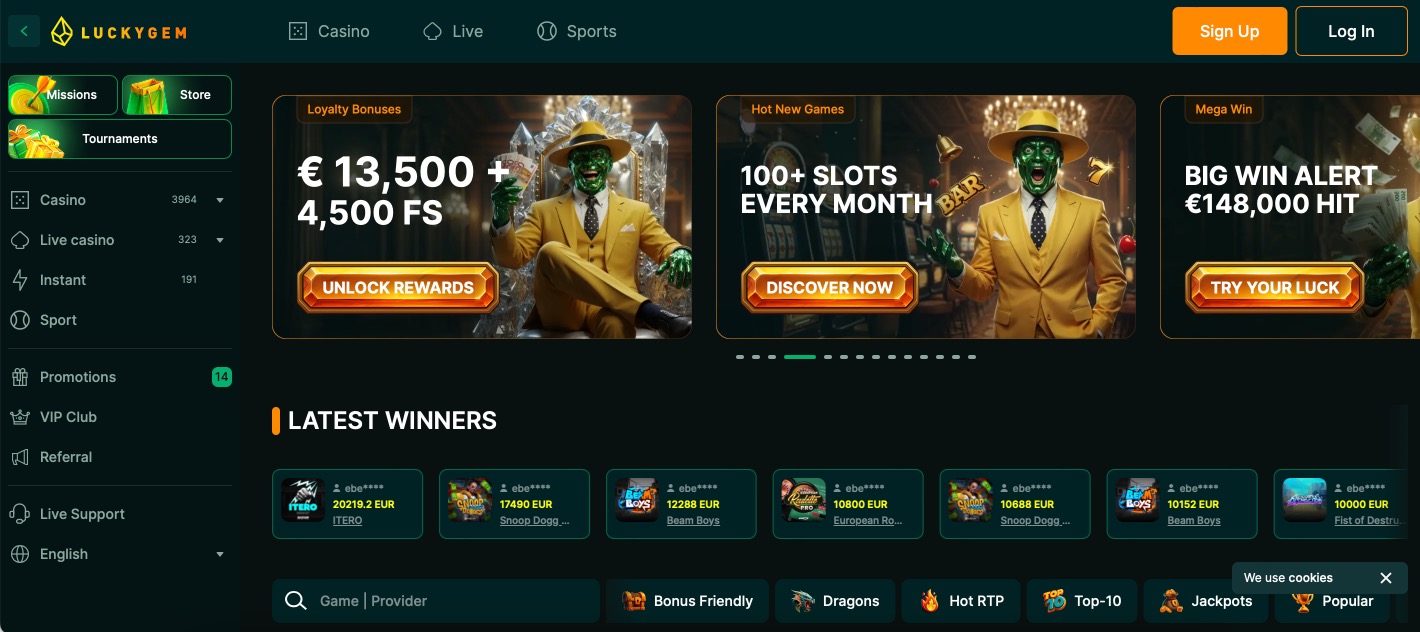Close the We use cookies notice
This screenshot has width=1420, height=632.
(1386, 578)
